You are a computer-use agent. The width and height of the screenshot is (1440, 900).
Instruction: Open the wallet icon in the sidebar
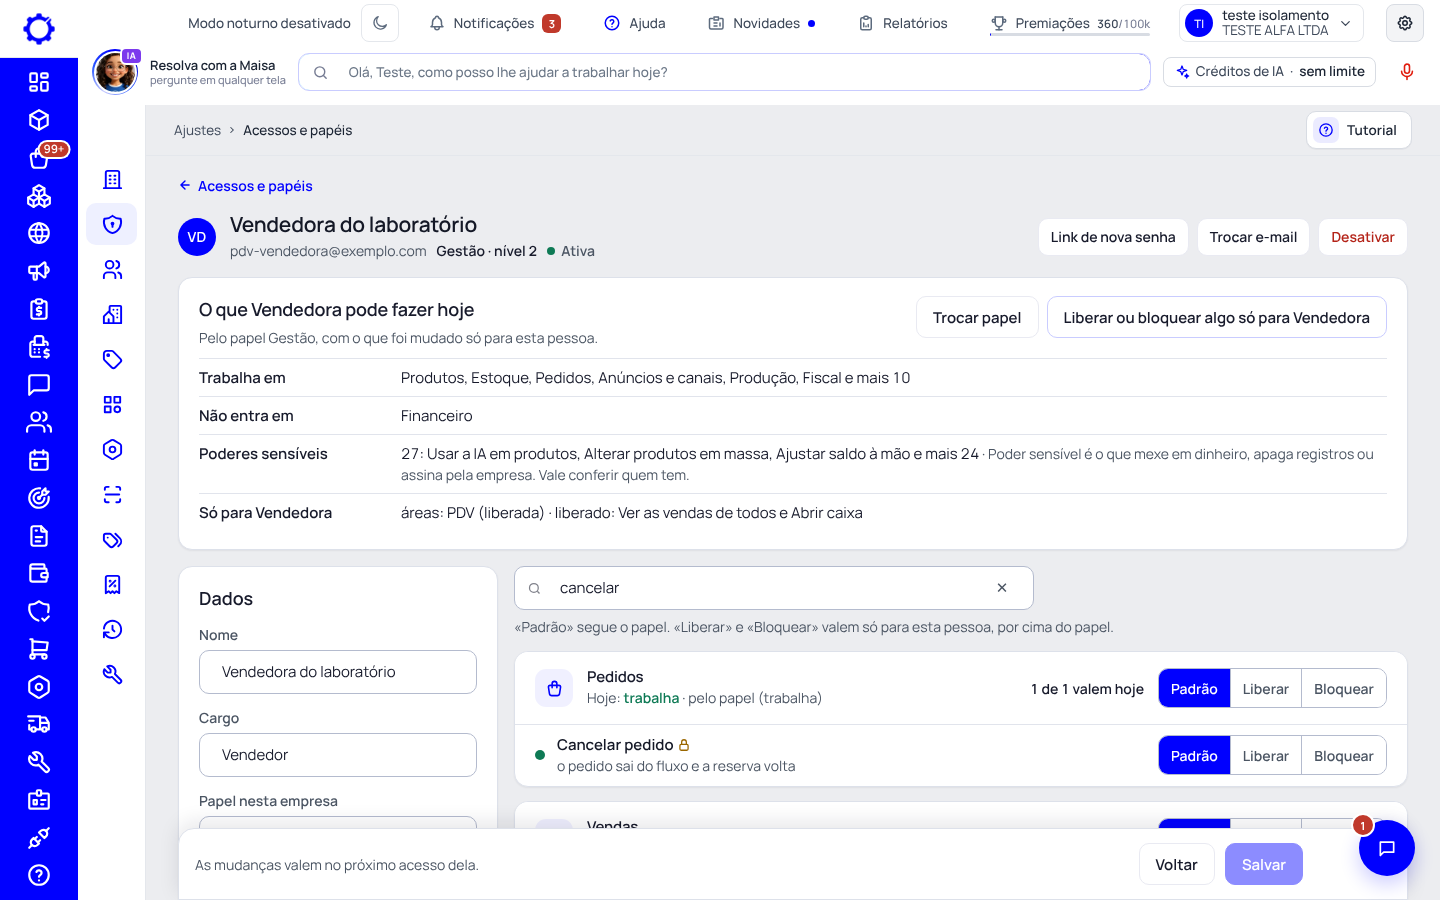pos(39,573)
